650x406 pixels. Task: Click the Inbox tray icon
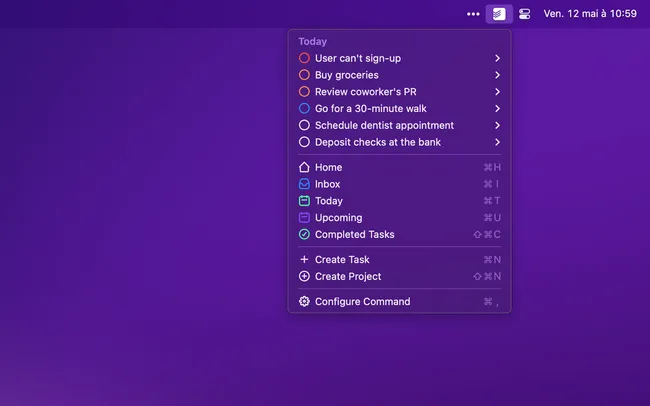[x=304, y=184]
